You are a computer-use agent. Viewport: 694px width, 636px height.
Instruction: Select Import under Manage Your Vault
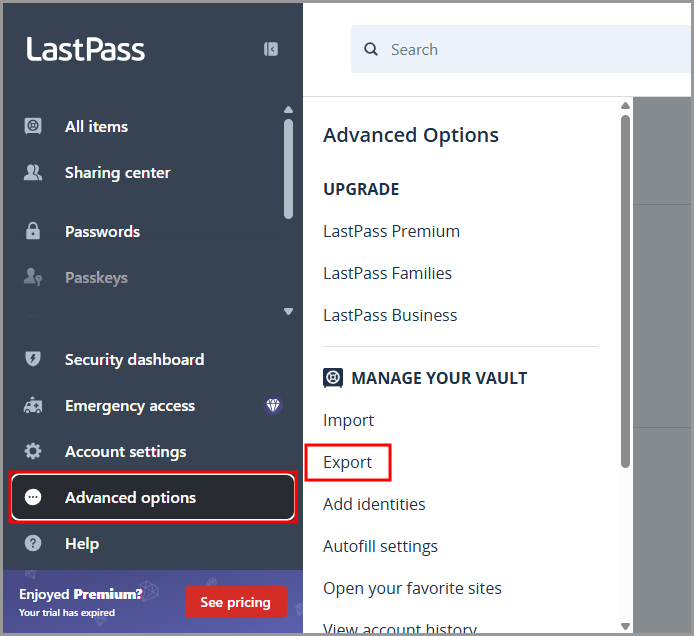coord(348,420)
